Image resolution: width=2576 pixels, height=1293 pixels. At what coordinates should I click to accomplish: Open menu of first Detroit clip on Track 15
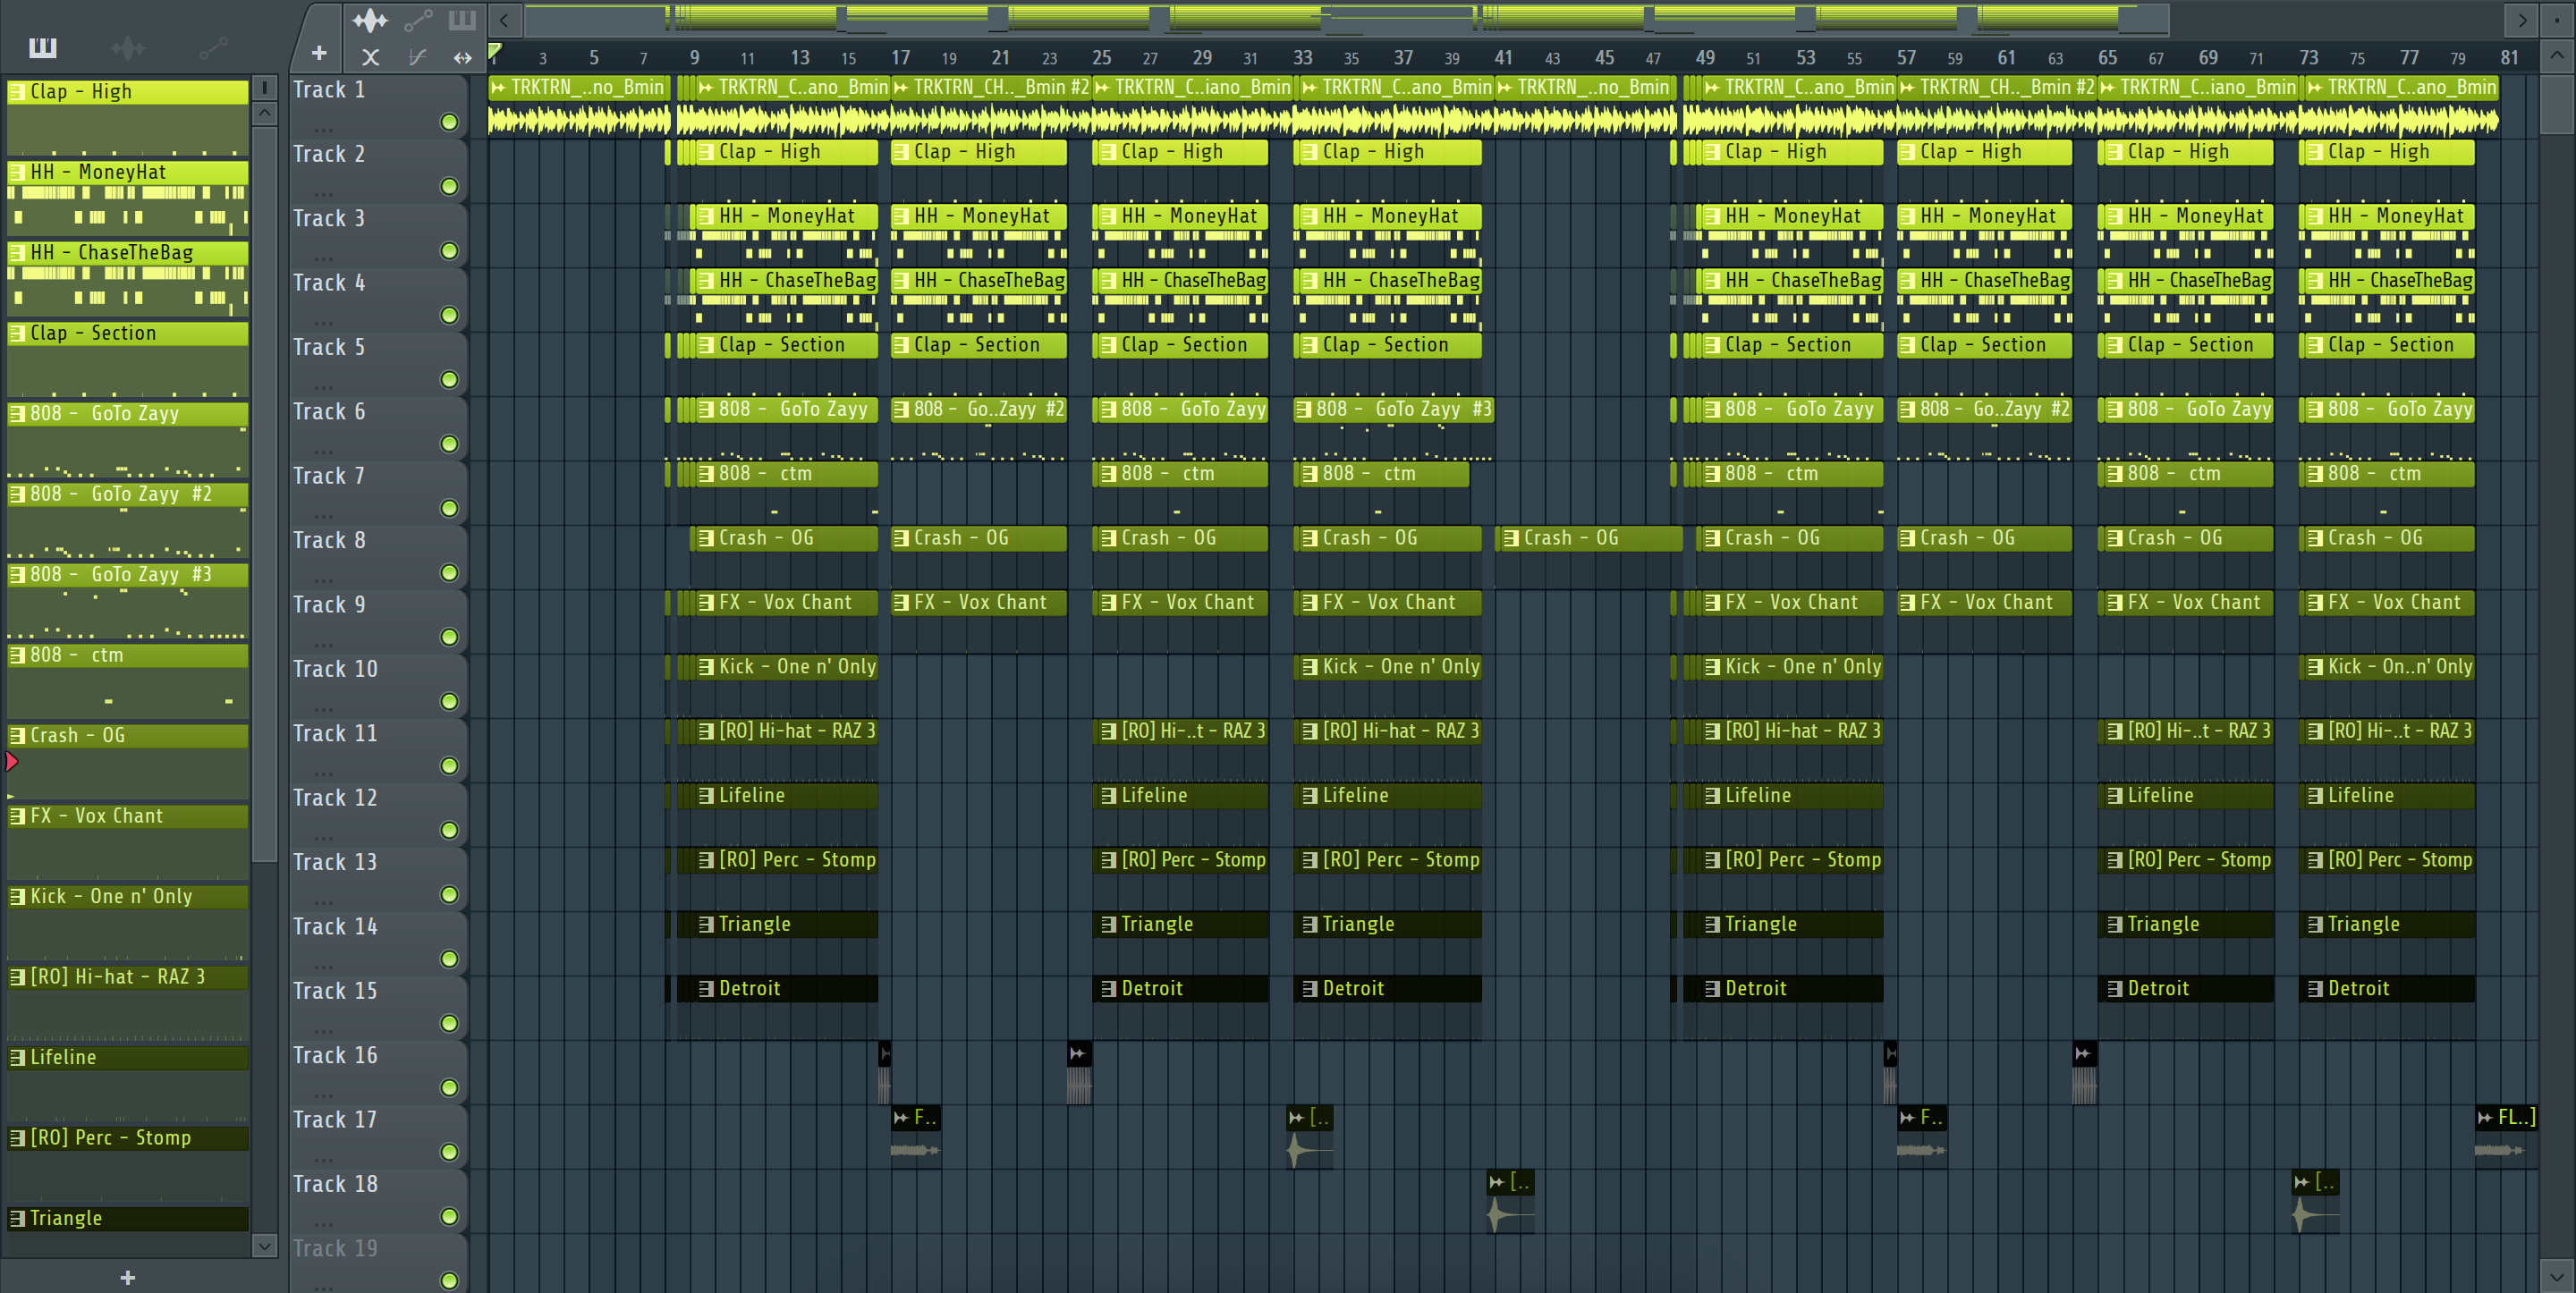[x=706, y=989]
